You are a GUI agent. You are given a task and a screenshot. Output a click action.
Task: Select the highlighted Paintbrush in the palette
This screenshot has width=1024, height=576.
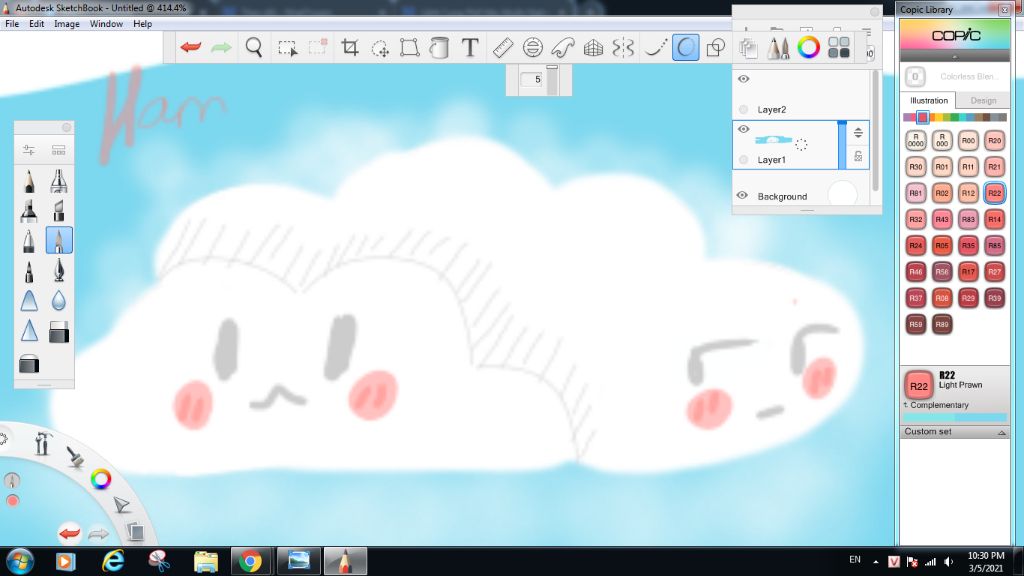tap(59, 240)
